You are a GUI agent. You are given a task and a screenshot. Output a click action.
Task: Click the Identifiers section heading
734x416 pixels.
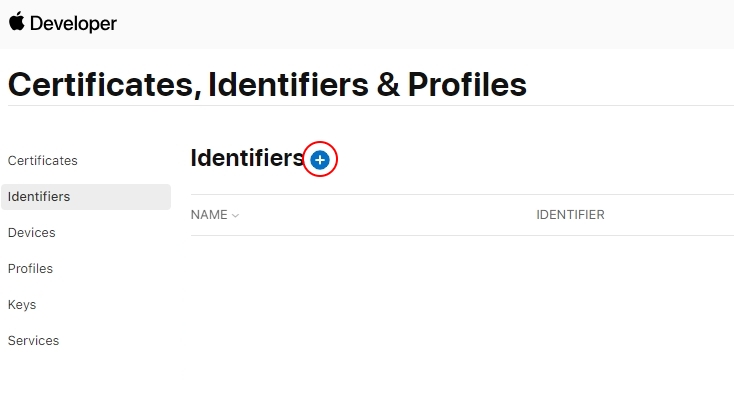tap(247, 158)
